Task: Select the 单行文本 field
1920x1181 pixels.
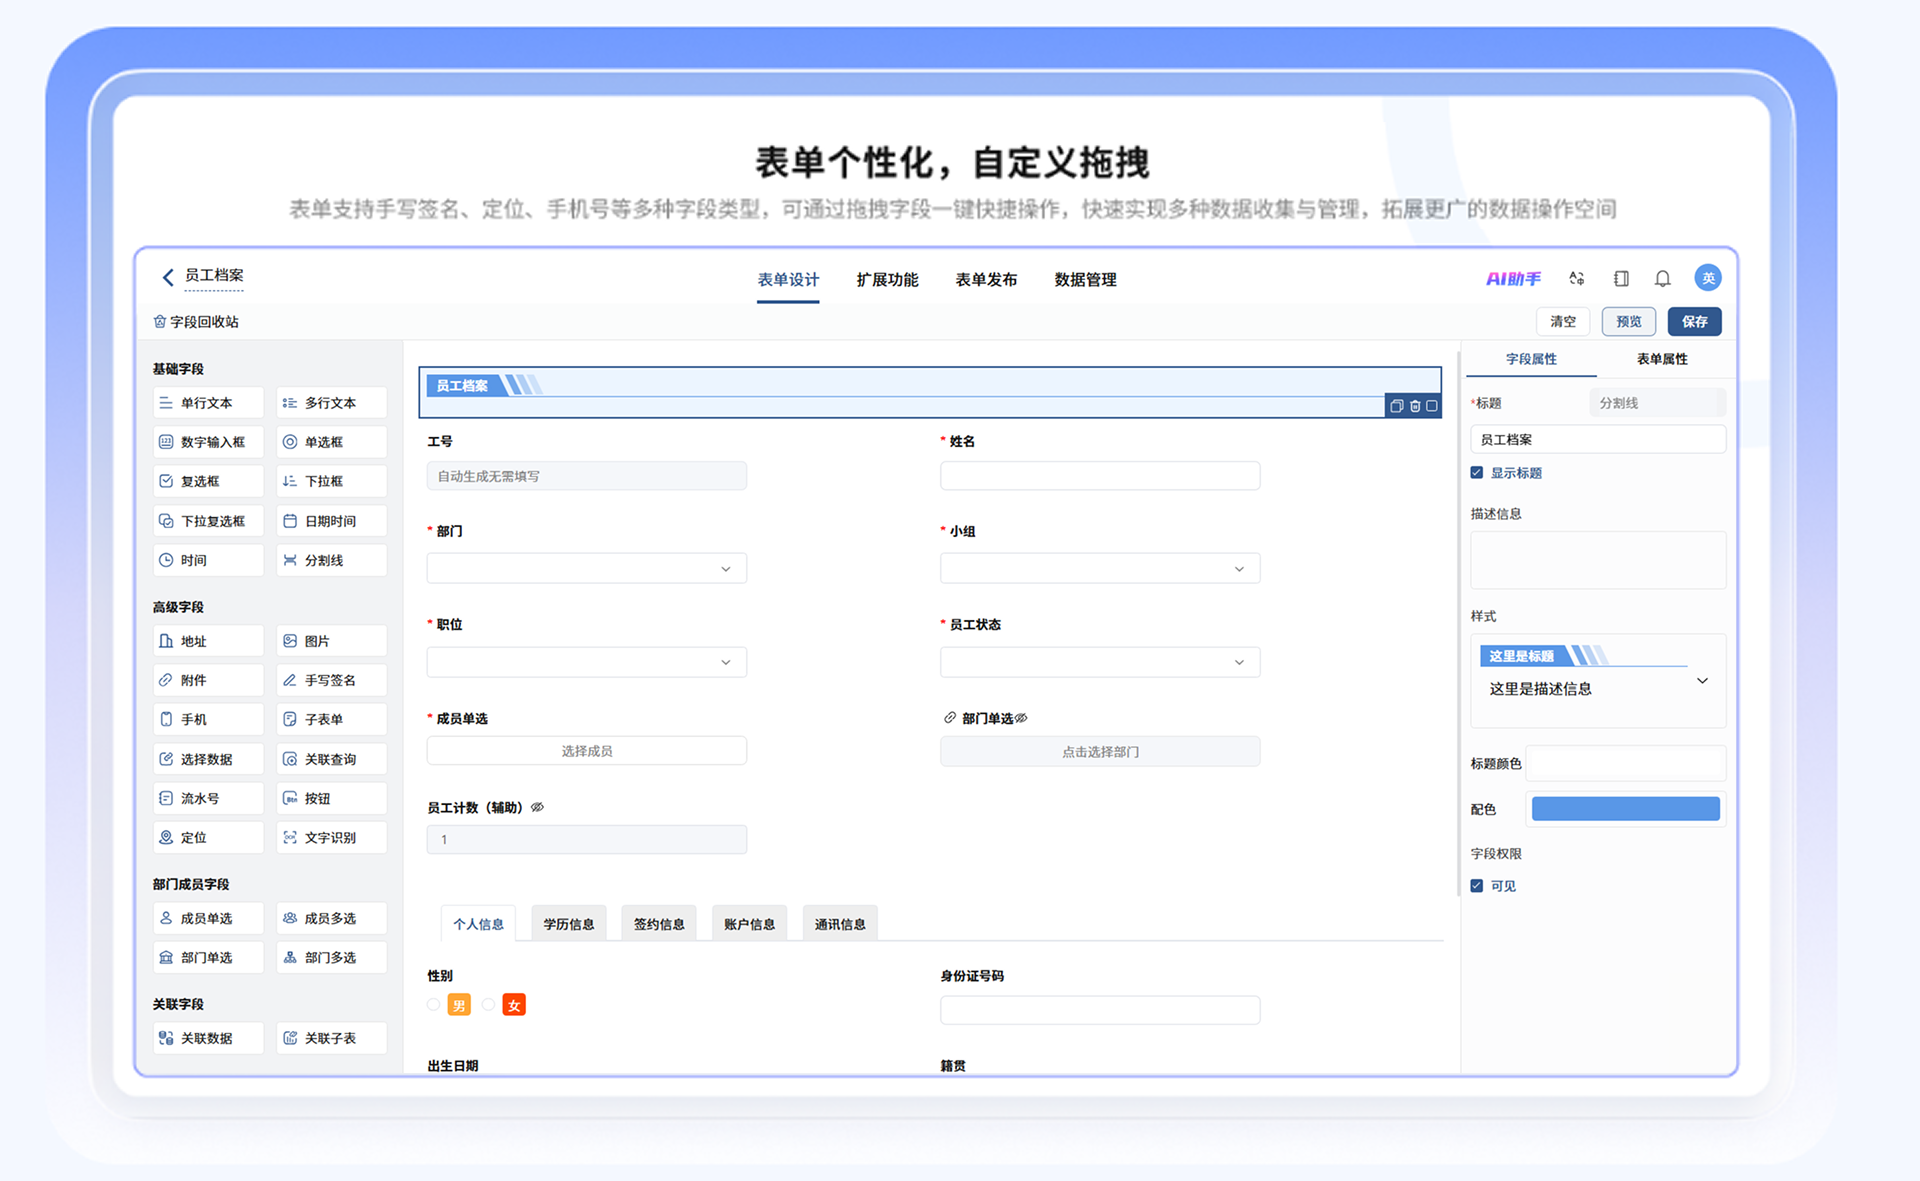Action: point(208,403)
